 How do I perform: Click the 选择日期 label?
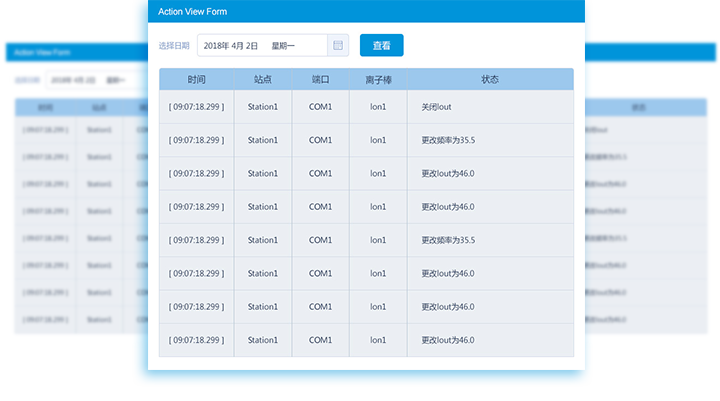pos(174,46)
